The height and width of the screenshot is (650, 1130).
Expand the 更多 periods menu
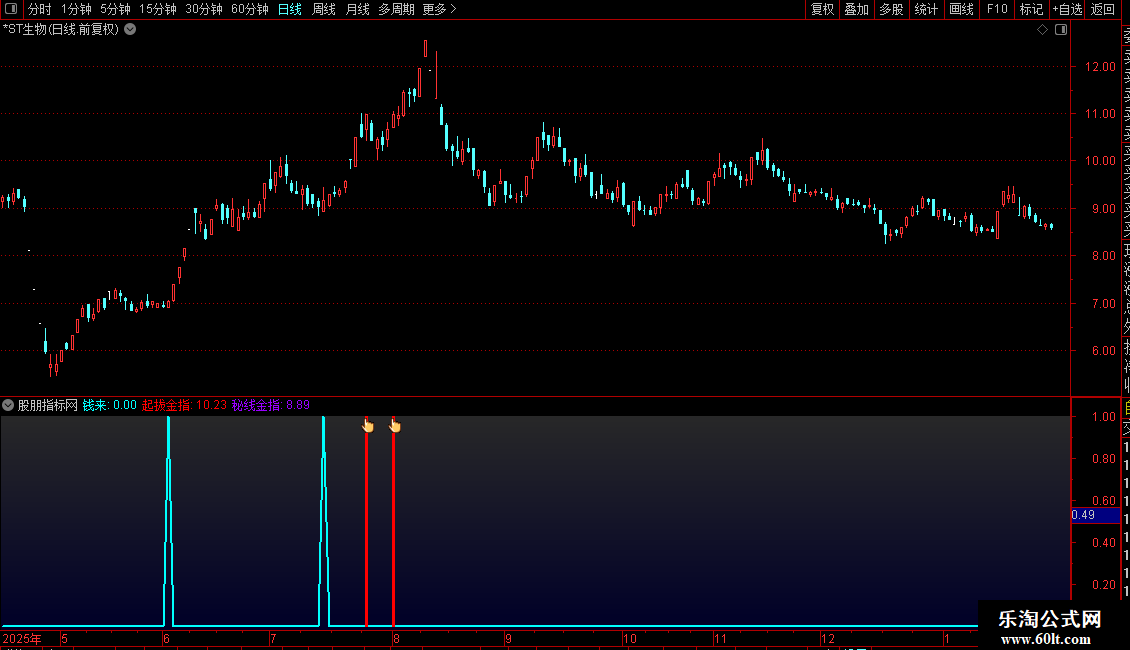(440, 9)
